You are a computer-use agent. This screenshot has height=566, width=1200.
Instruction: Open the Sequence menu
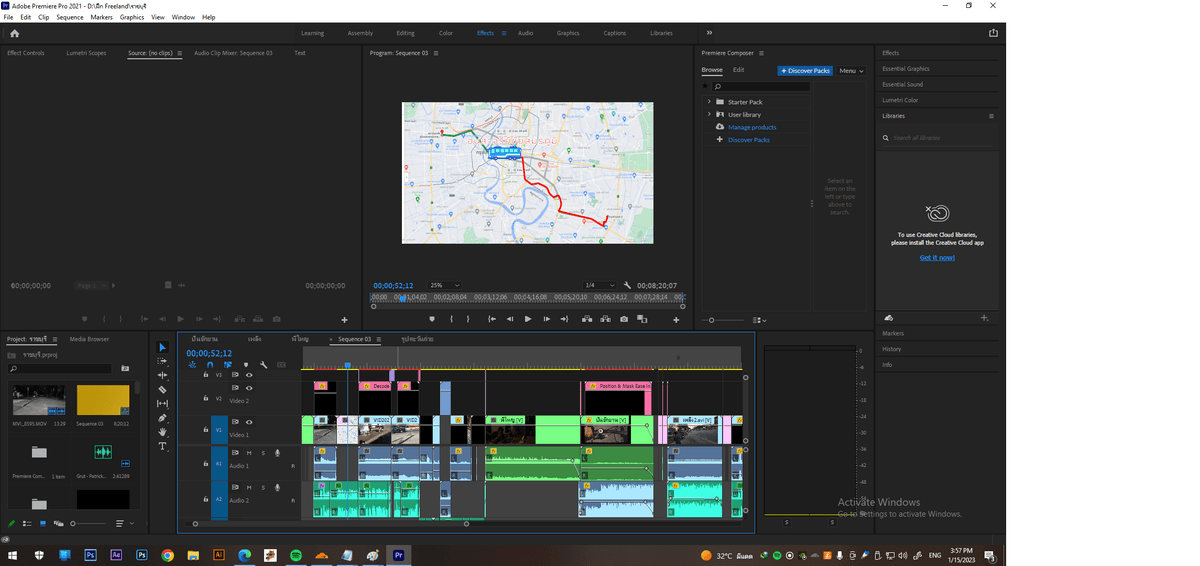click(70, 17)
